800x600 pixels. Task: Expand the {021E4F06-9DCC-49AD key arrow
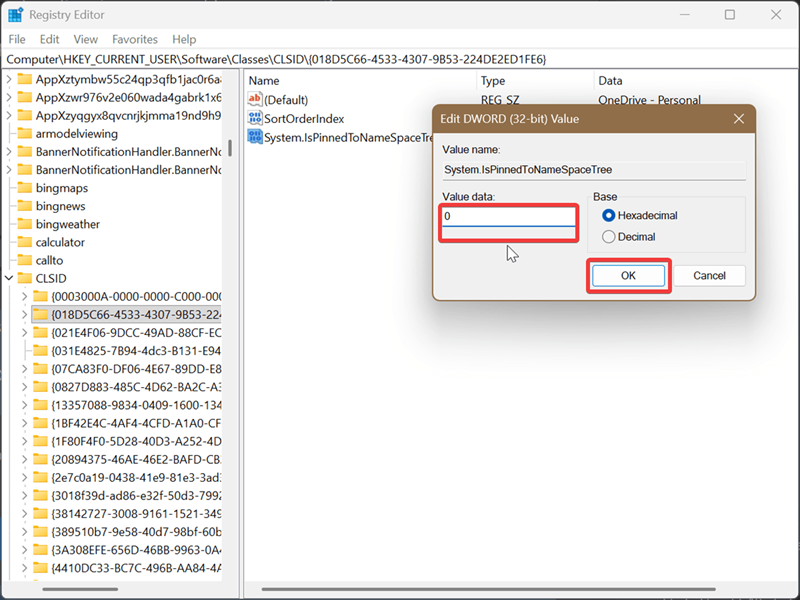[x=24, y=333]
